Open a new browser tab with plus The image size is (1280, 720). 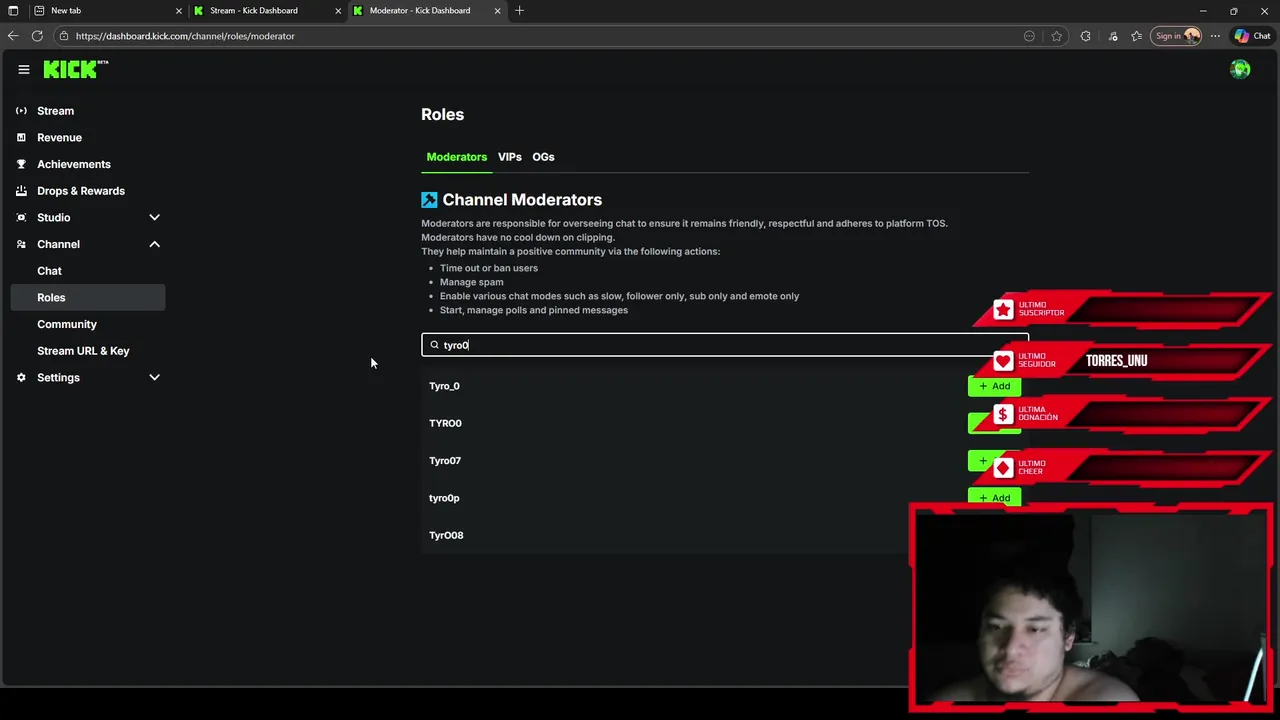pyautogui.click(x=519, y=10)
